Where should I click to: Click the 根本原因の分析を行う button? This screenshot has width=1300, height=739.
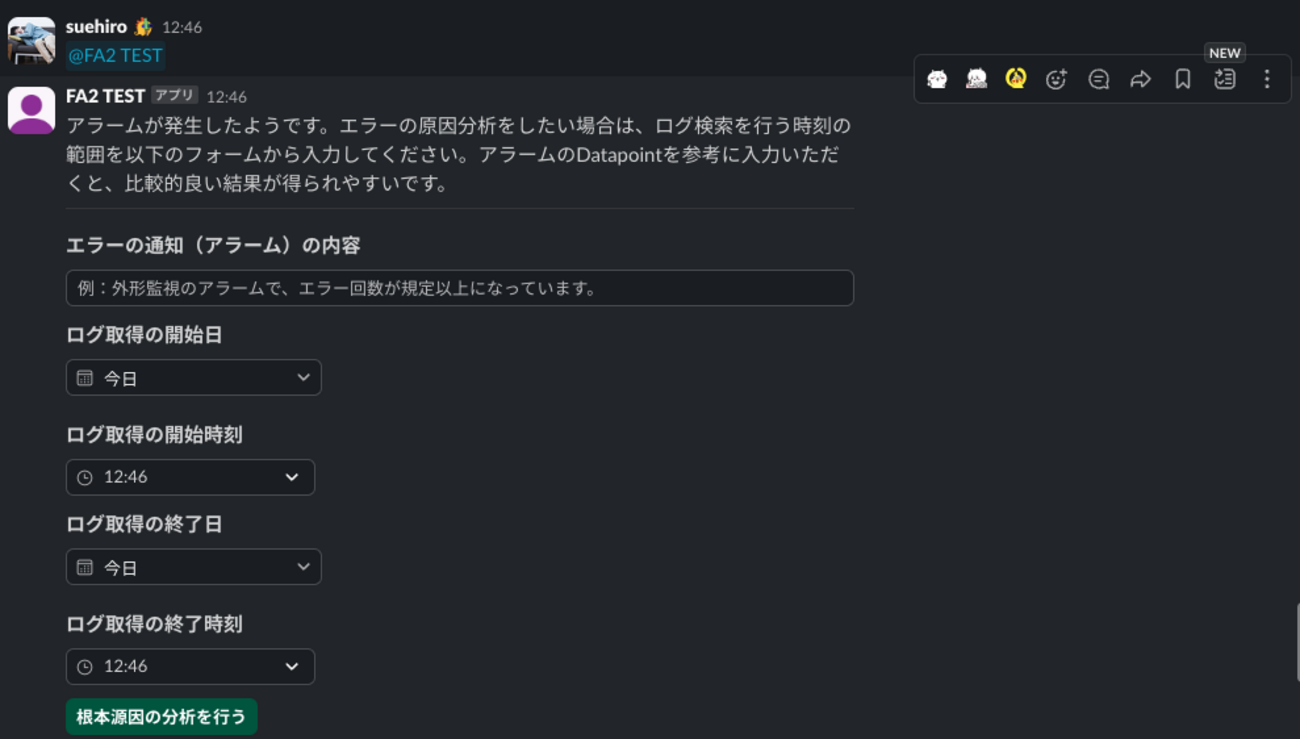click(x=161, y=717)
